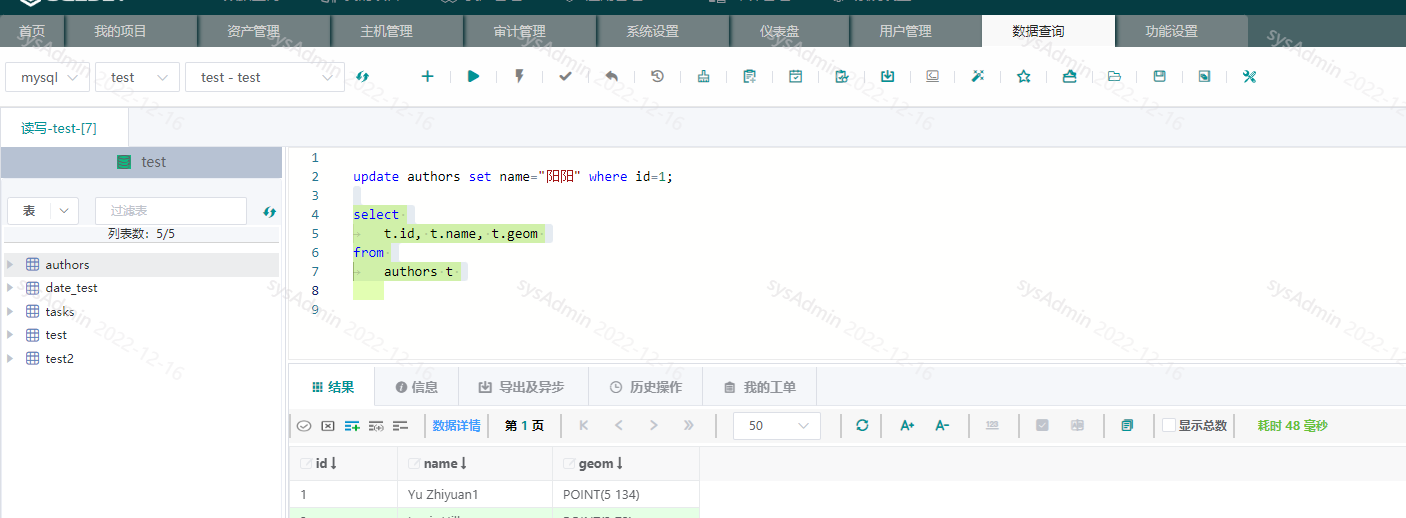Click the checkmark commit icon

point(565,76)
